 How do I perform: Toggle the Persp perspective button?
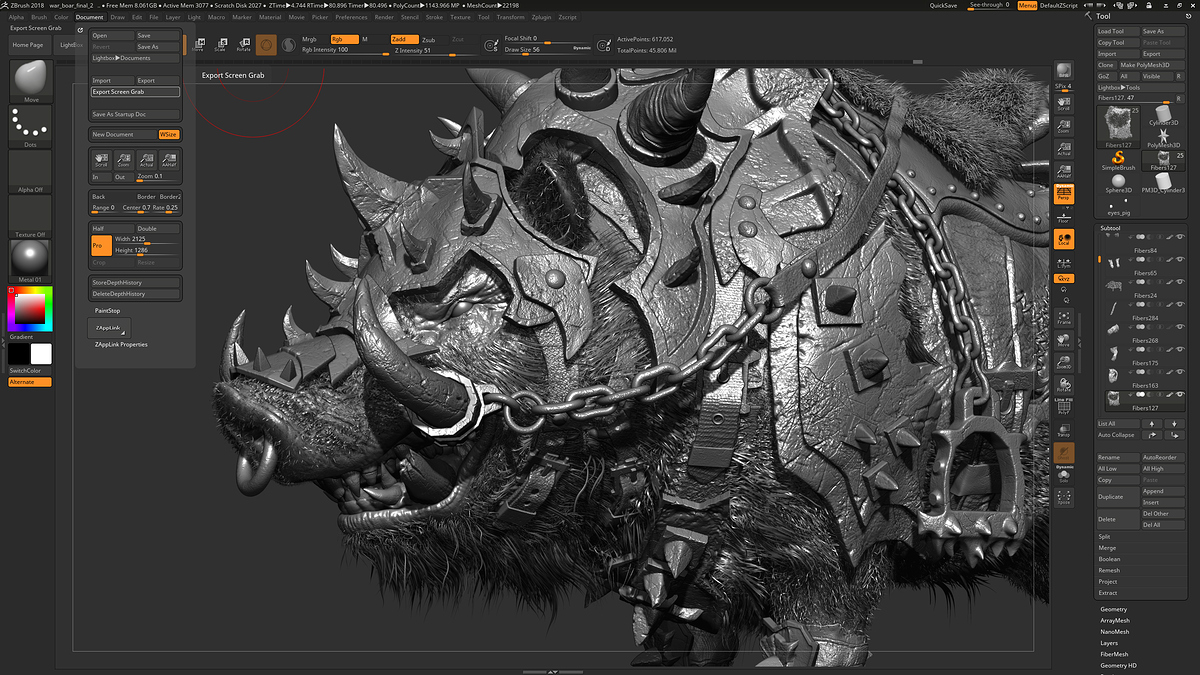point(1064,193)
